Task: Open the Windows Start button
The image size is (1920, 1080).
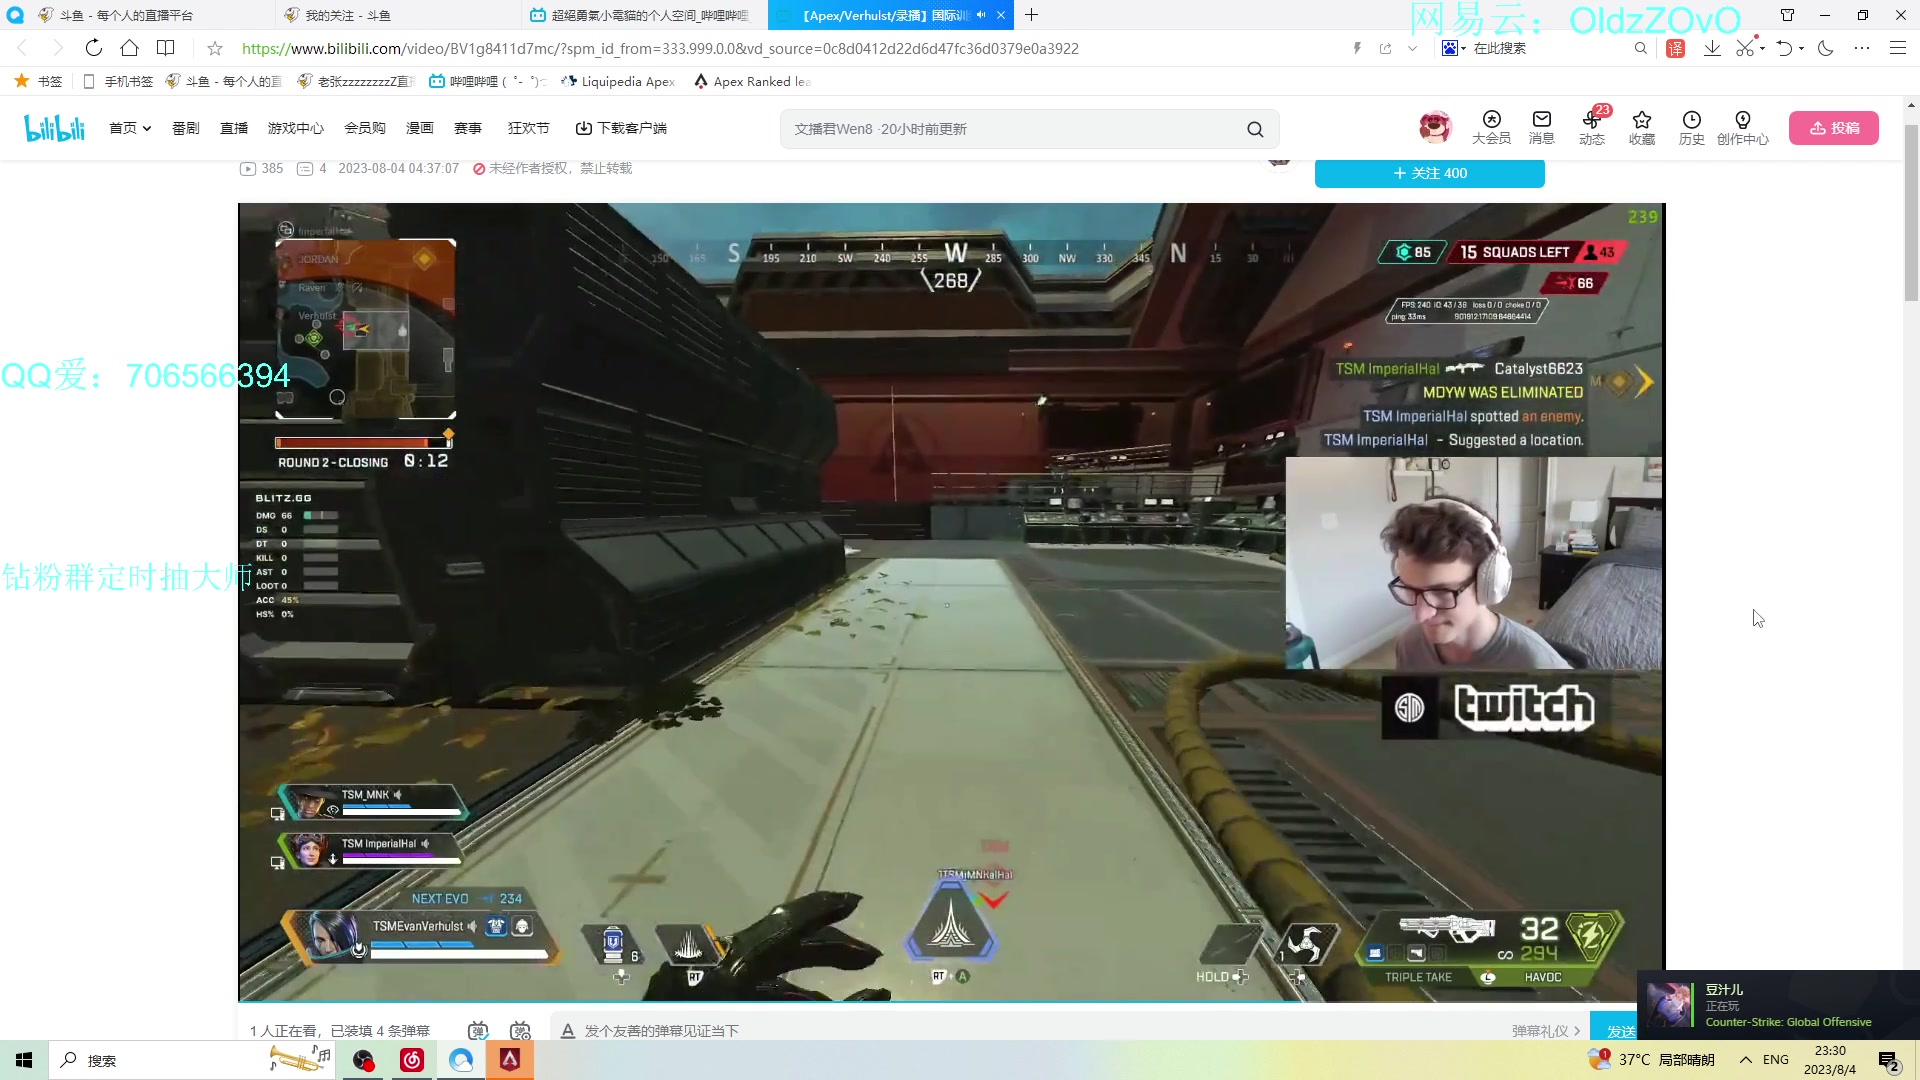Action: [x=24, y=1060]
